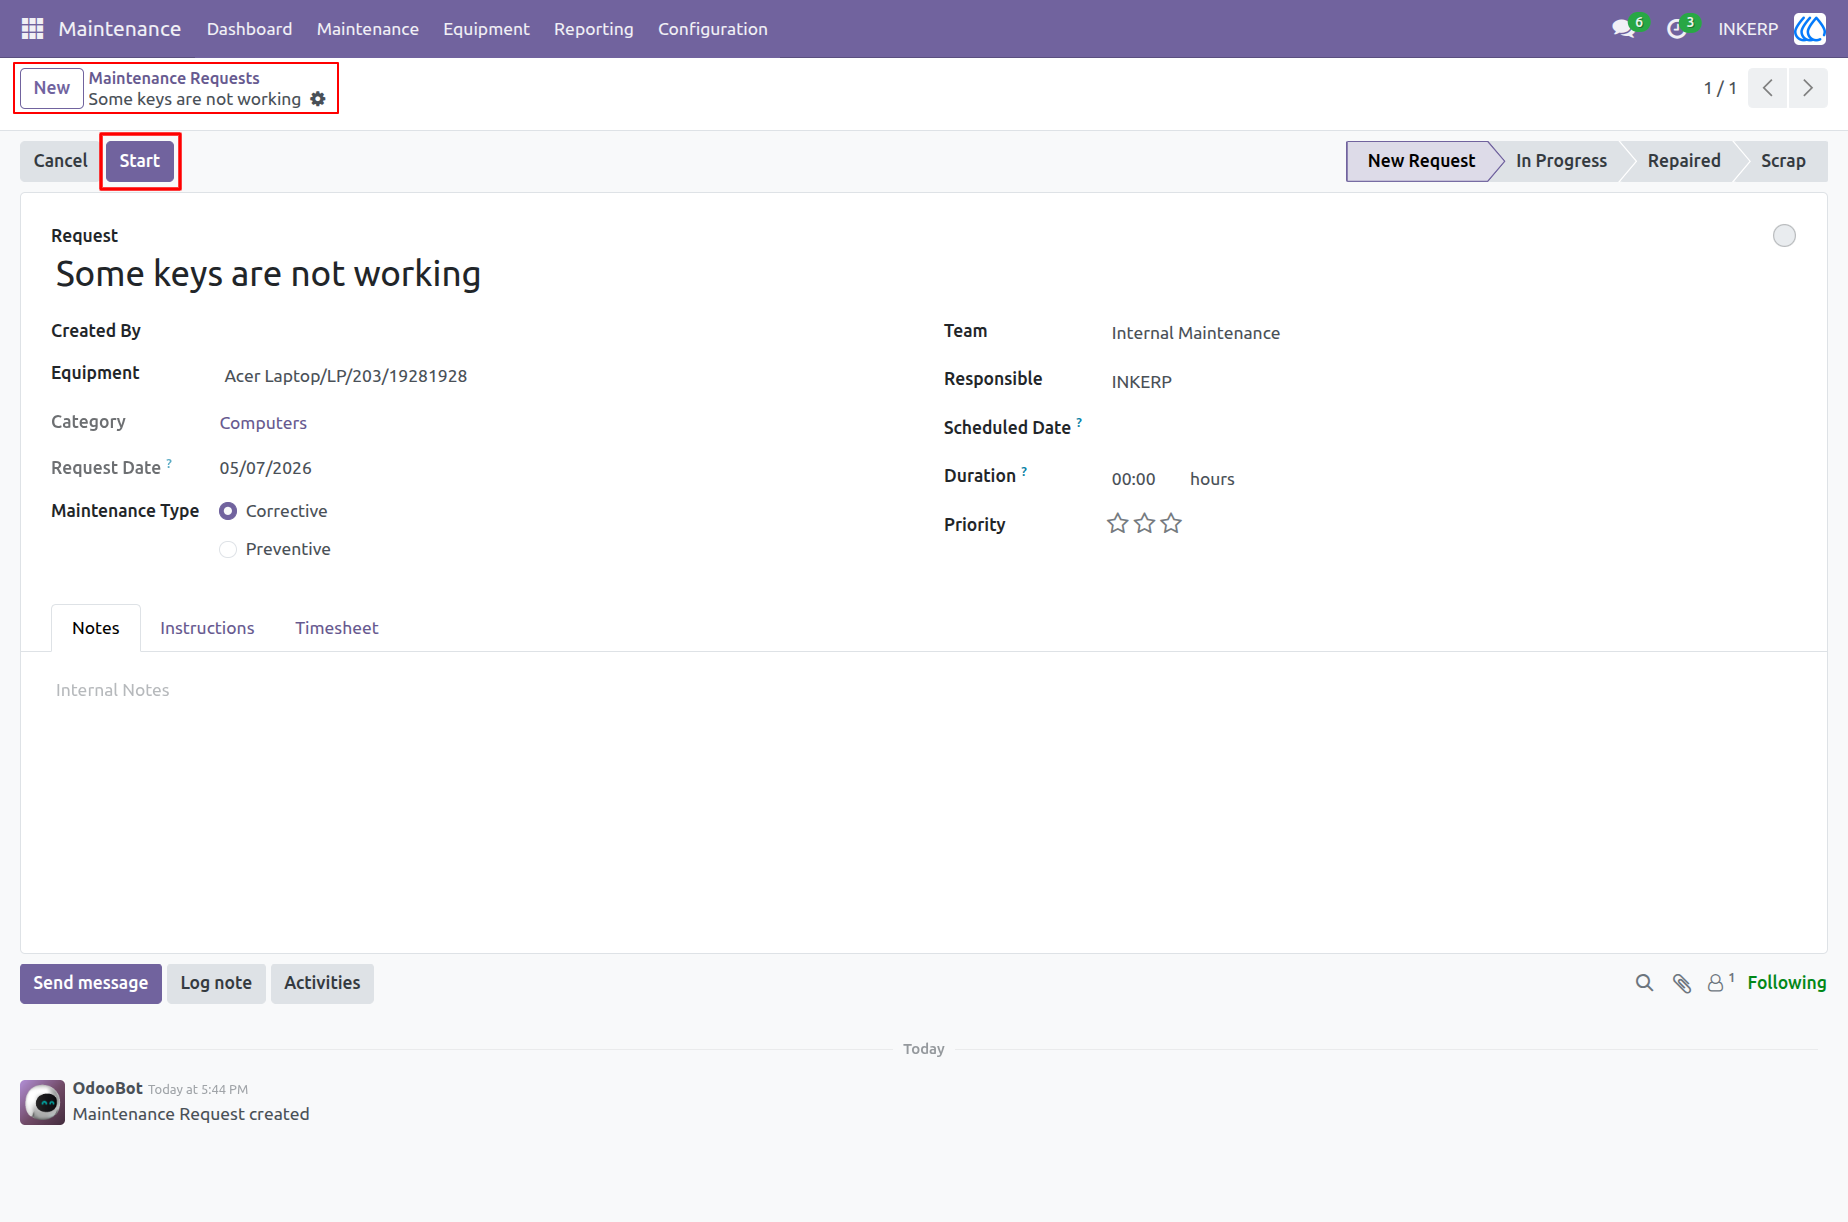This screenshot has height=1222, width=1848.
Task: Switch to the Instructions tab
Action: (207, 628)
